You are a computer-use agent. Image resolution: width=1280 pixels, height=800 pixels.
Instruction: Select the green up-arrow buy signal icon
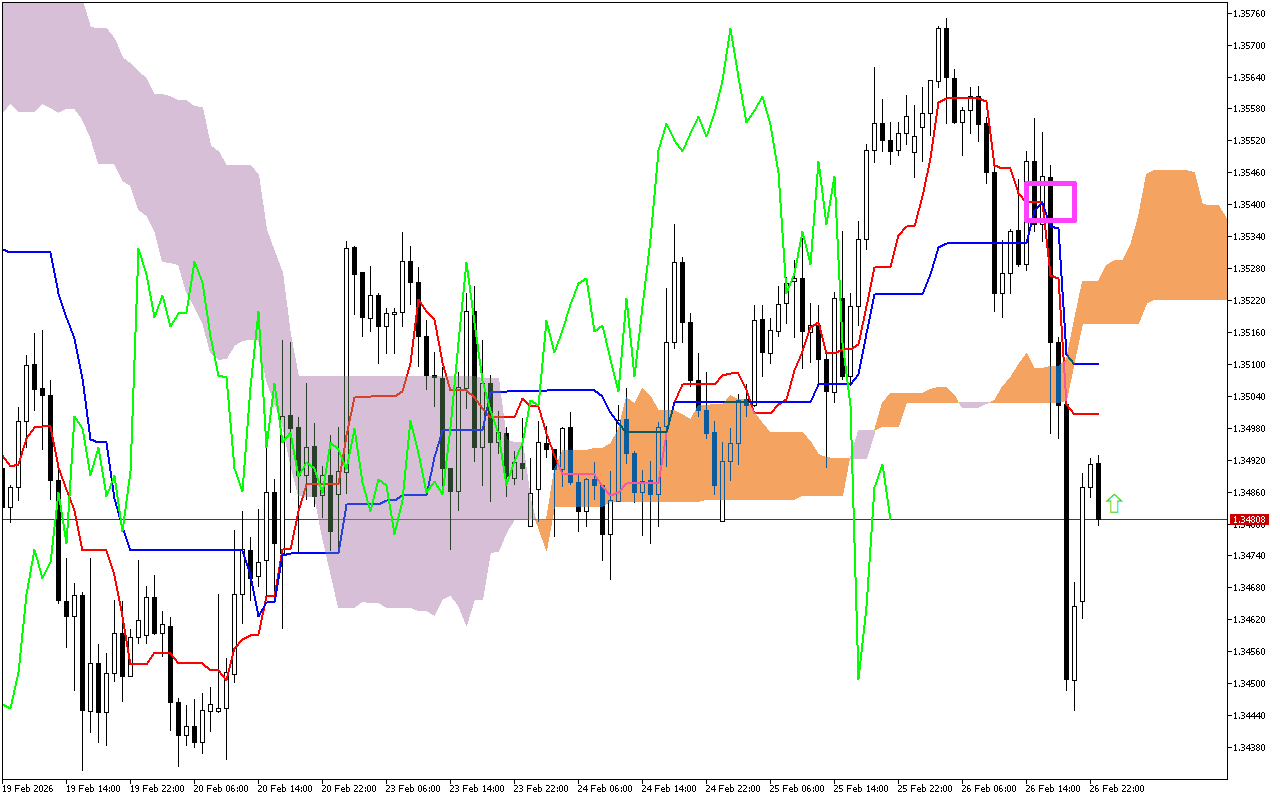[1113, 501]
